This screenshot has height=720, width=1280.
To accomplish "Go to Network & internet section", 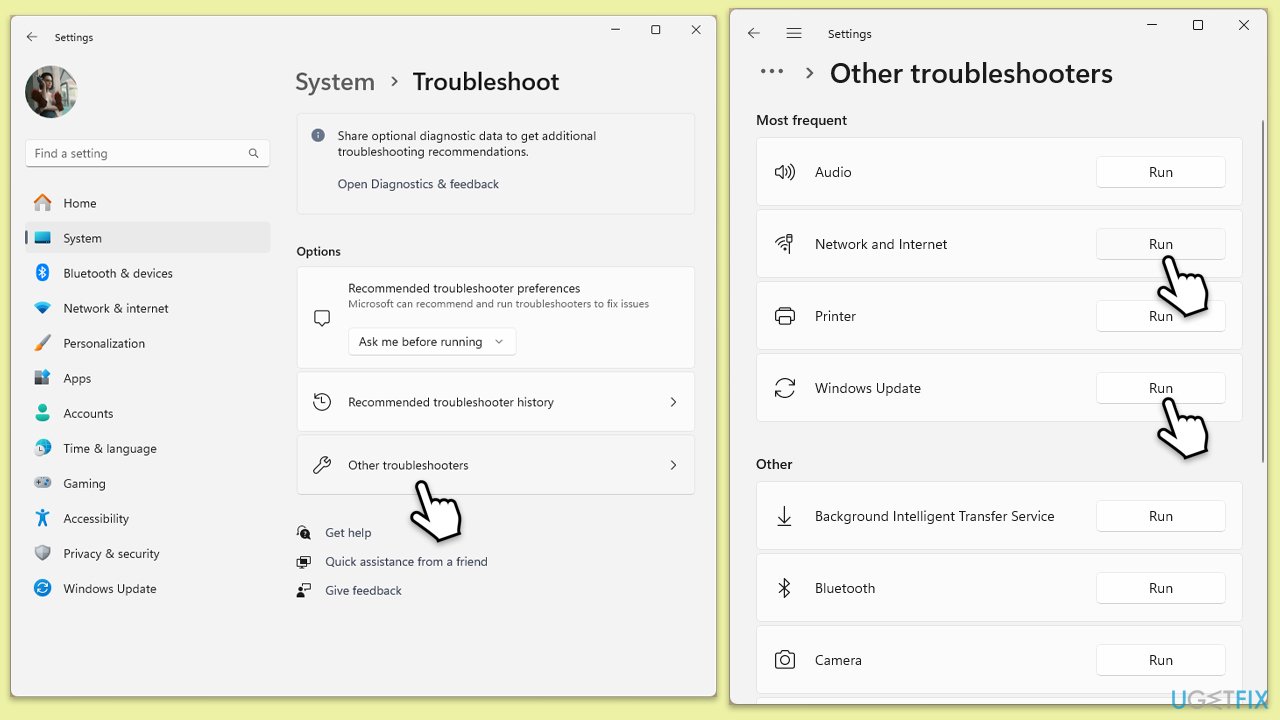I will 115,308.
